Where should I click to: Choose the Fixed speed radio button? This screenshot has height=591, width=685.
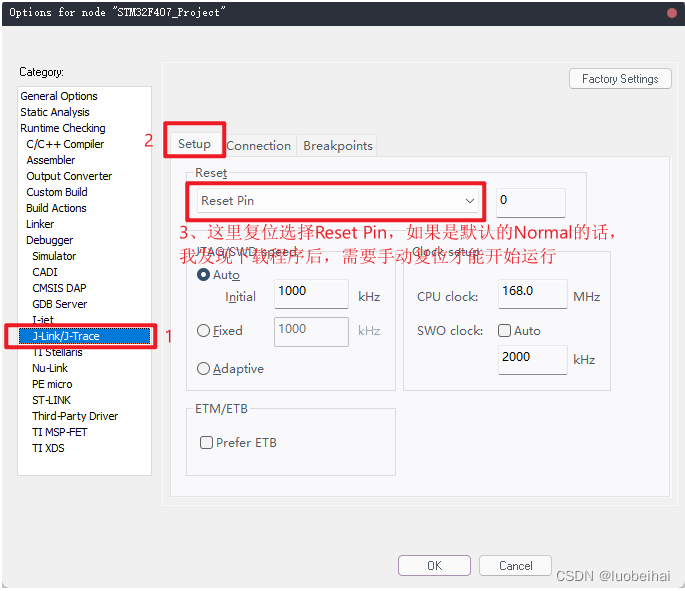(x=204, y=331)
